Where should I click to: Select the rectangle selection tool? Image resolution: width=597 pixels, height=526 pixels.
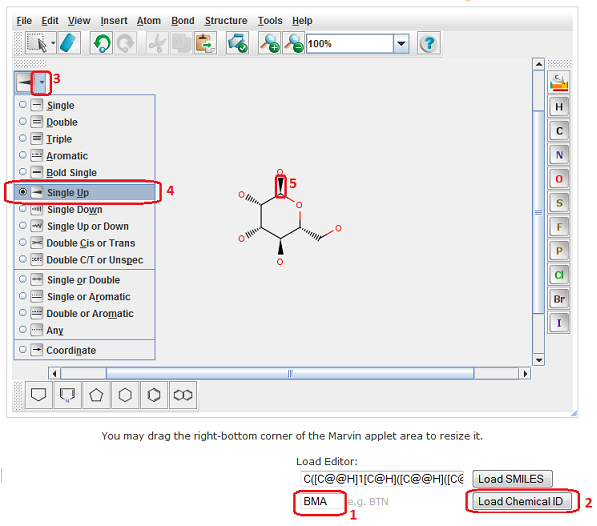coord(37,43)
